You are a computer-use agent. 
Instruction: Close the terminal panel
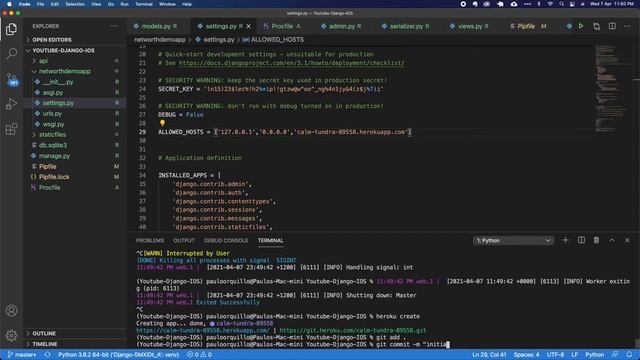[x=627, y=240]
